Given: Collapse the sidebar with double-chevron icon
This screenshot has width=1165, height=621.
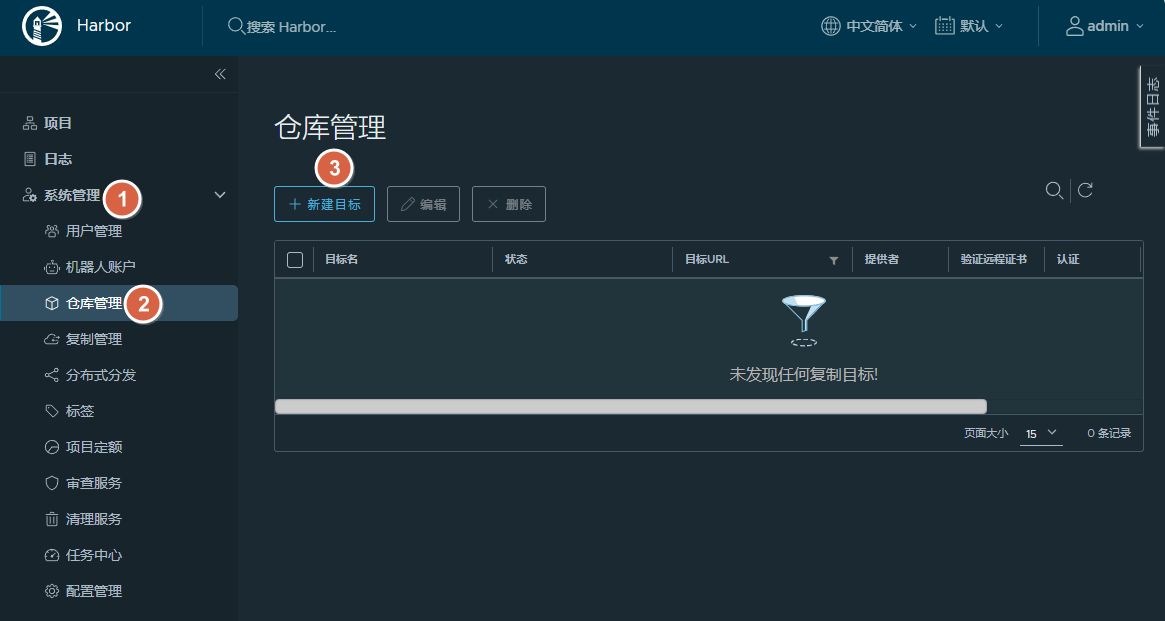Looking at the screenshot, I should (x=220, y=74).
